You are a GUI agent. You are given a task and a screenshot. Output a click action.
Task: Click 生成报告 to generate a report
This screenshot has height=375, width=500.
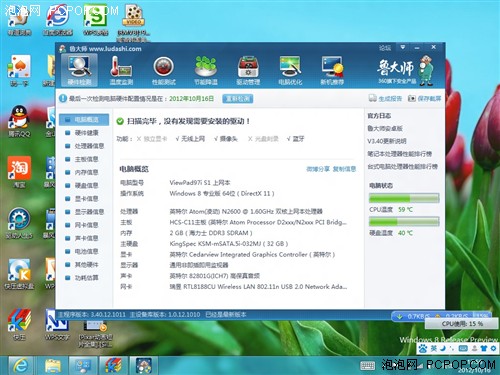385,98
